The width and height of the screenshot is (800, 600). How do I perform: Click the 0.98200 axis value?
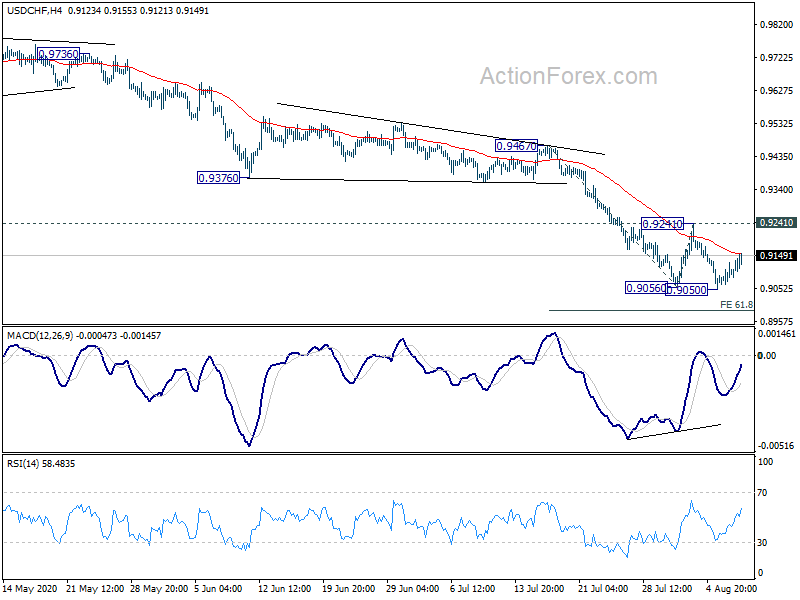click(x=777, y=24)
